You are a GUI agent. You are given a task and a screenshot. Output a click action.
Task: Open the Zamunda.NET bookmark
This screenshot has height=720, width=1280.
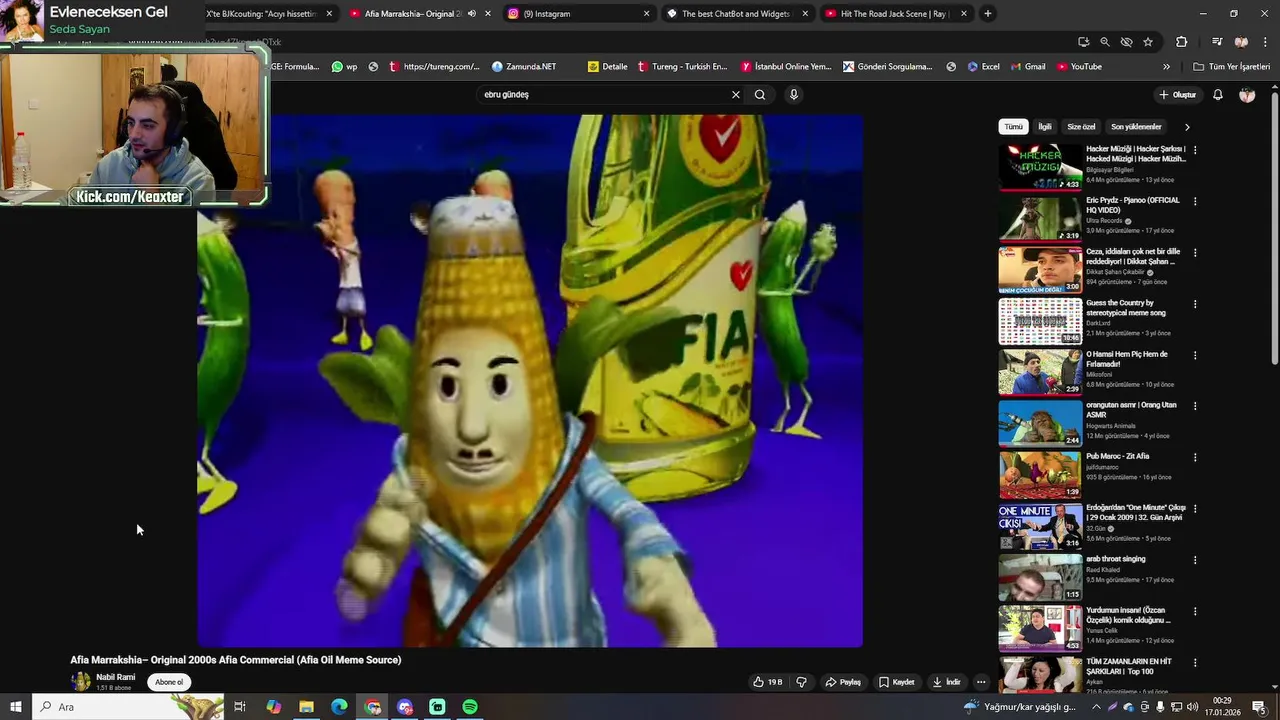click(524, 67)
